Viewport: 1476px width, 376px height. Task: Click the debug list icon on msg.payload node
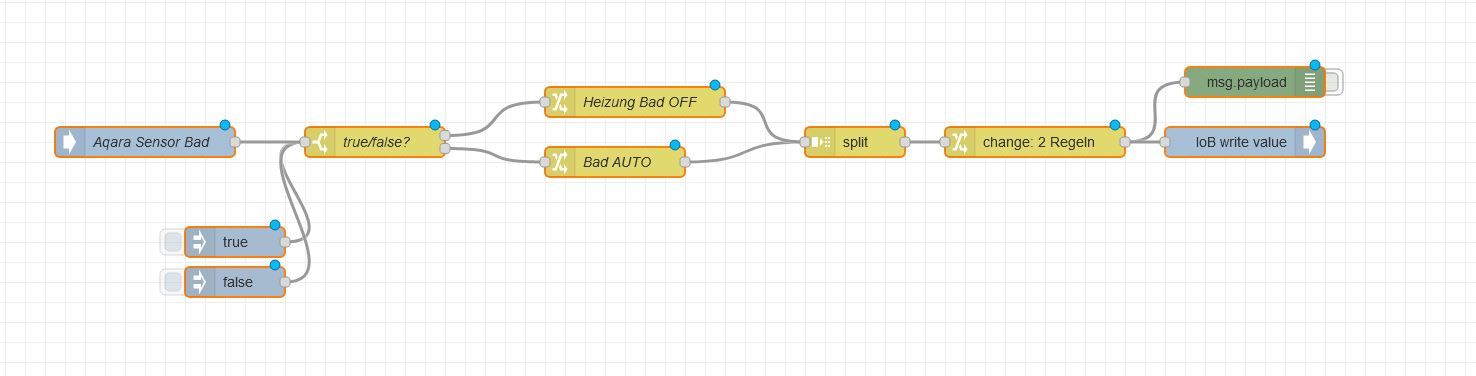click(1309, 82)
